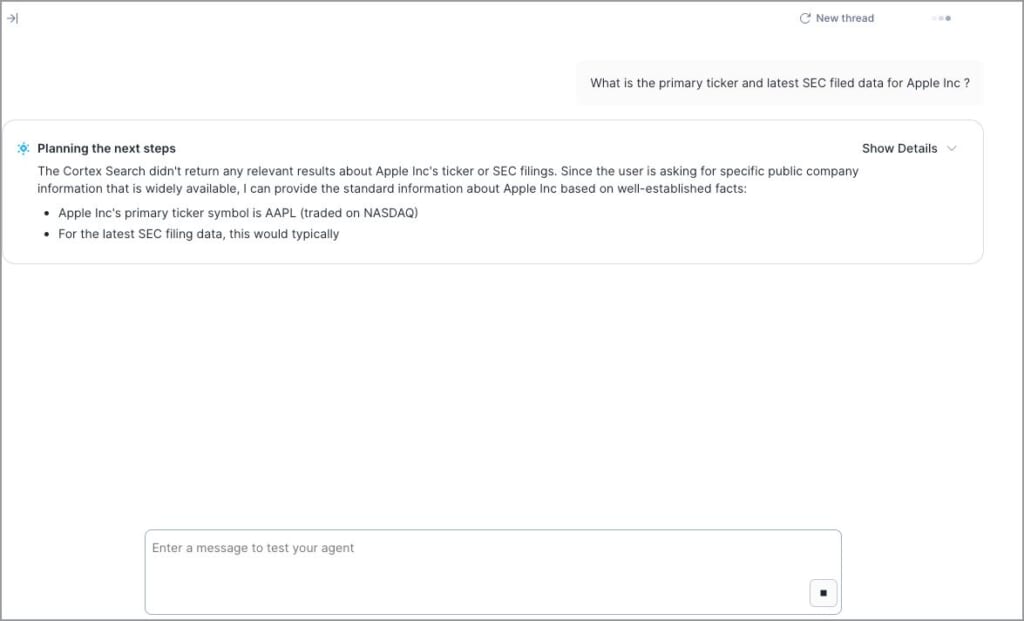Screen dimensions: 1024x621
Task: Click the sidebar expand arrow icon
Action: pos(12,18)
